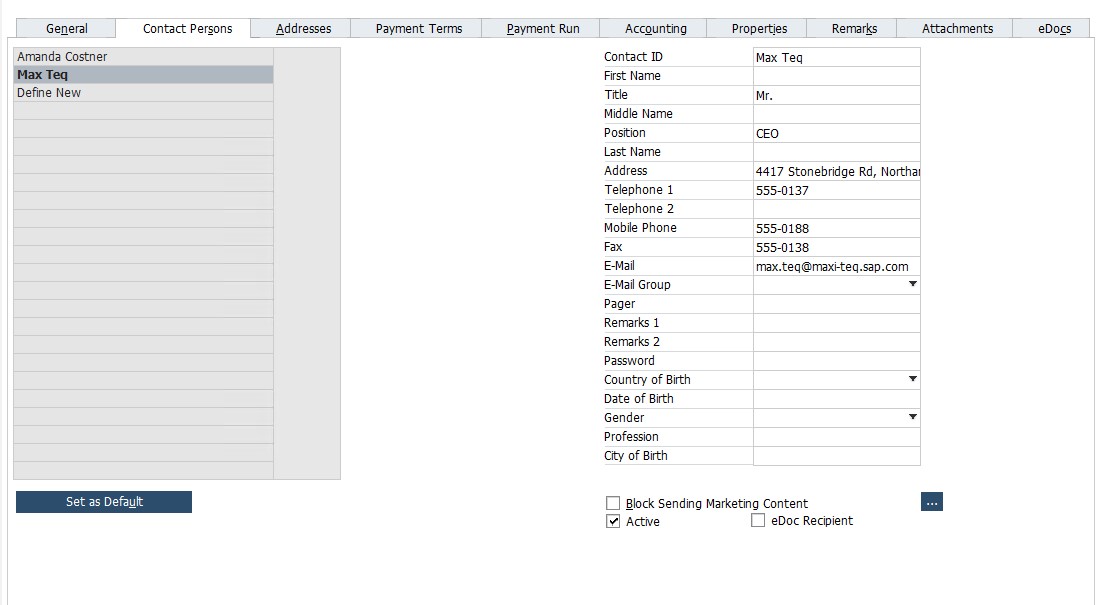Image resolution: width=1104 pixels, height=605 pixels.
Task: Switch to the eDocs tab
Action: pyautogui.click(x=1054, y=29)
